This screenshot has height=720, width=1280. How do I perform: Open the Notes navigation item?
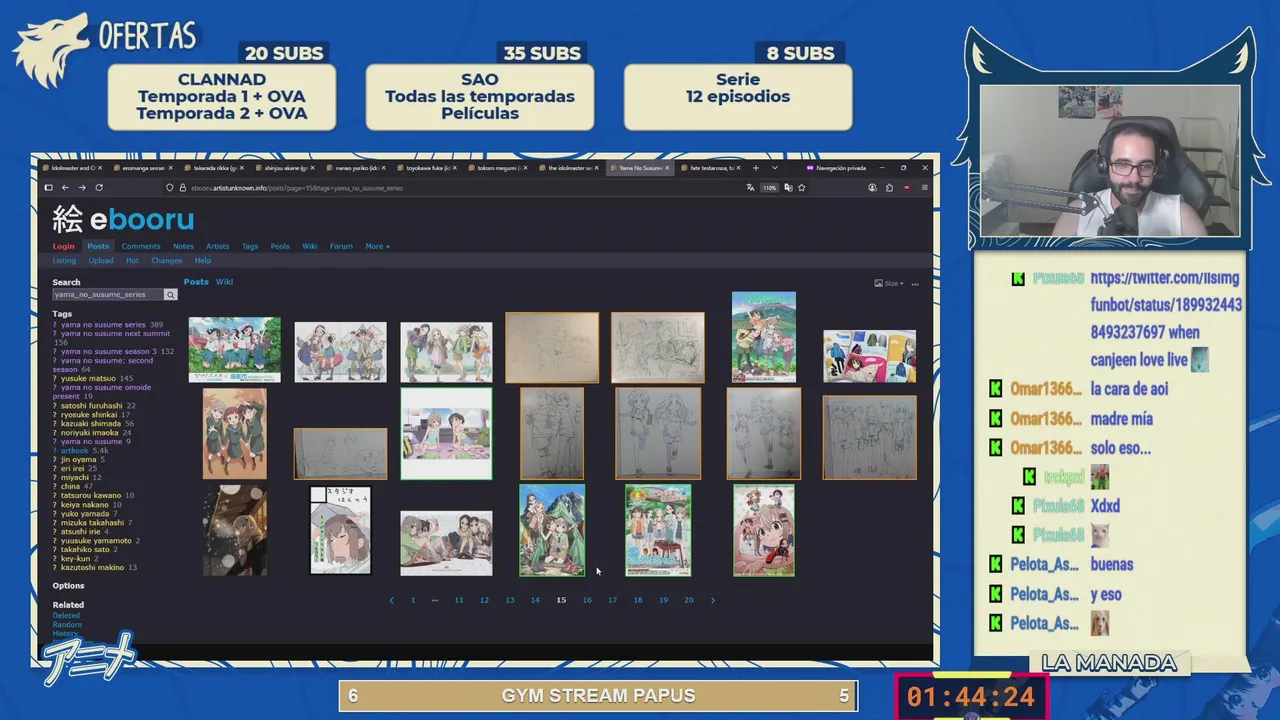pyautogui.click(x=183, y=246)
